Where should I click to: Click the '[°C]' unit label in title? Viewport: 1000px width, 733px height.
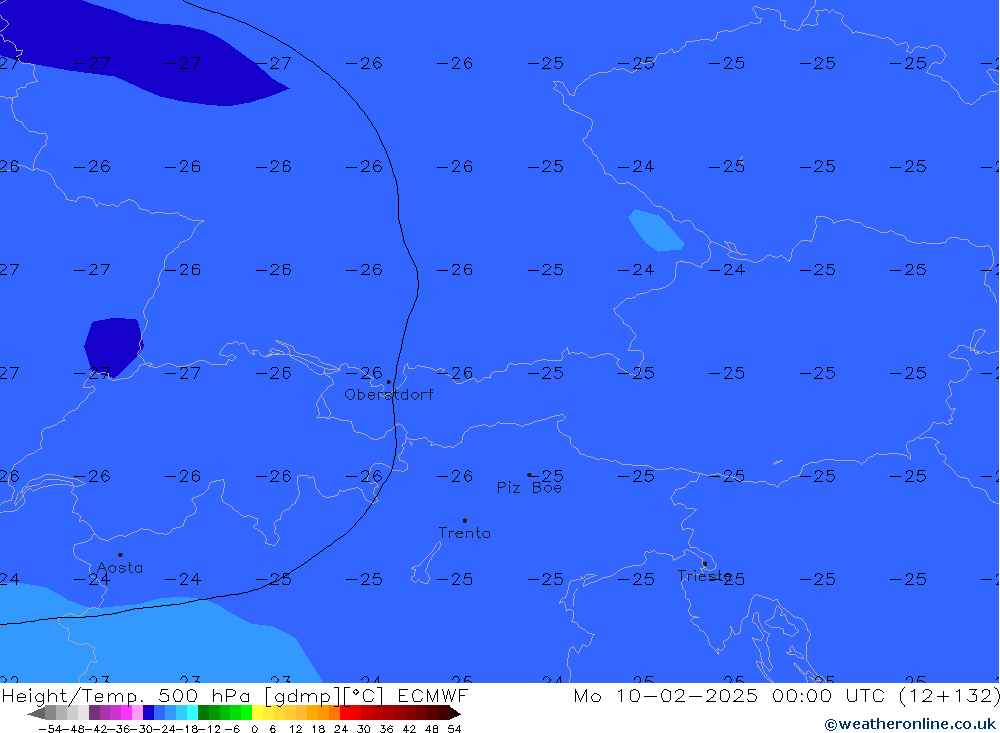[361, 696]
